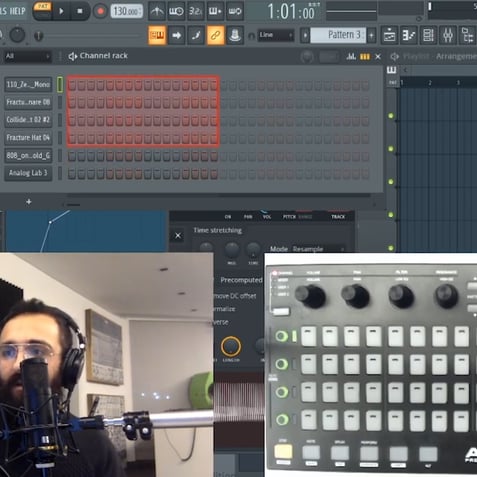
Task: Show the Channel rack window icon
Action: pyautogui.click(x=428, y=35)
